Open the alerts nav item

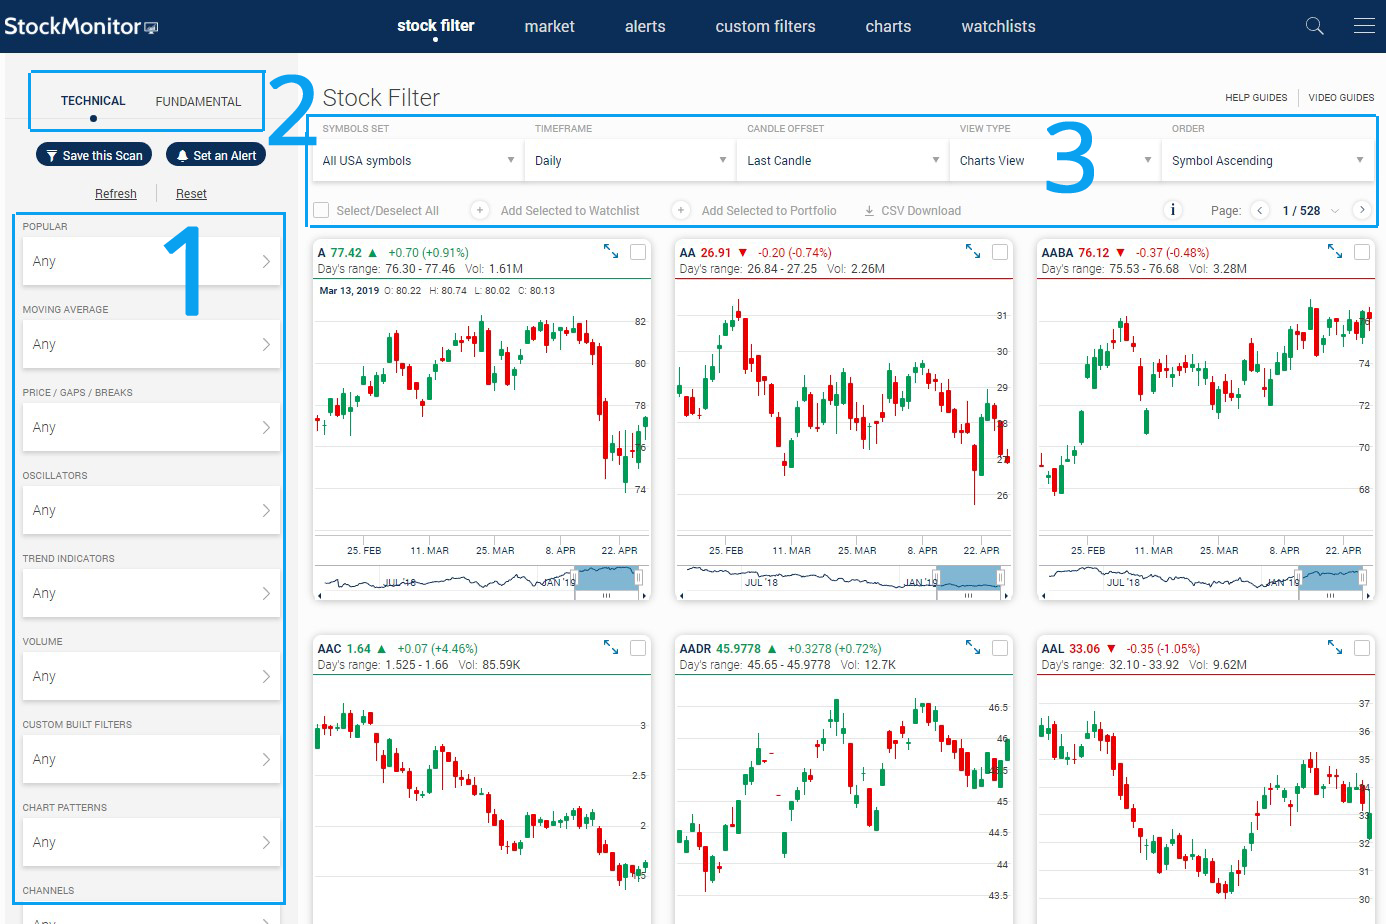pyautogui.click(x=645, y=26)
